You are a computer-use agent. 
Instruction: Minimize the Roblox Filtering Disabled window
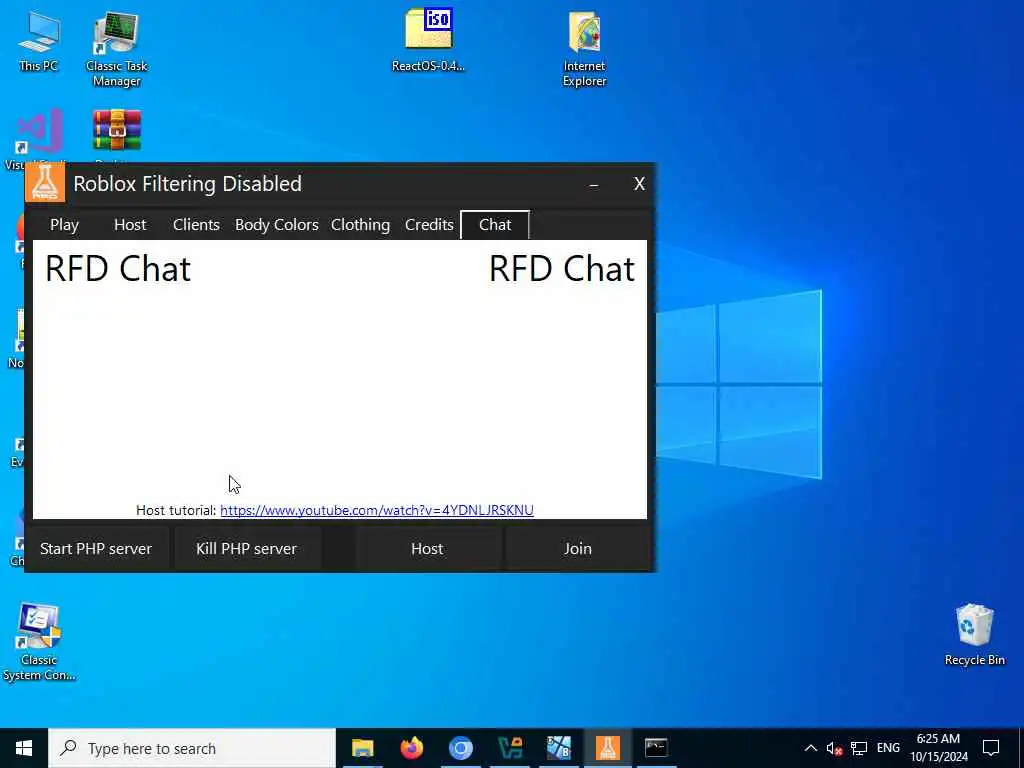(x=594, y=184)
